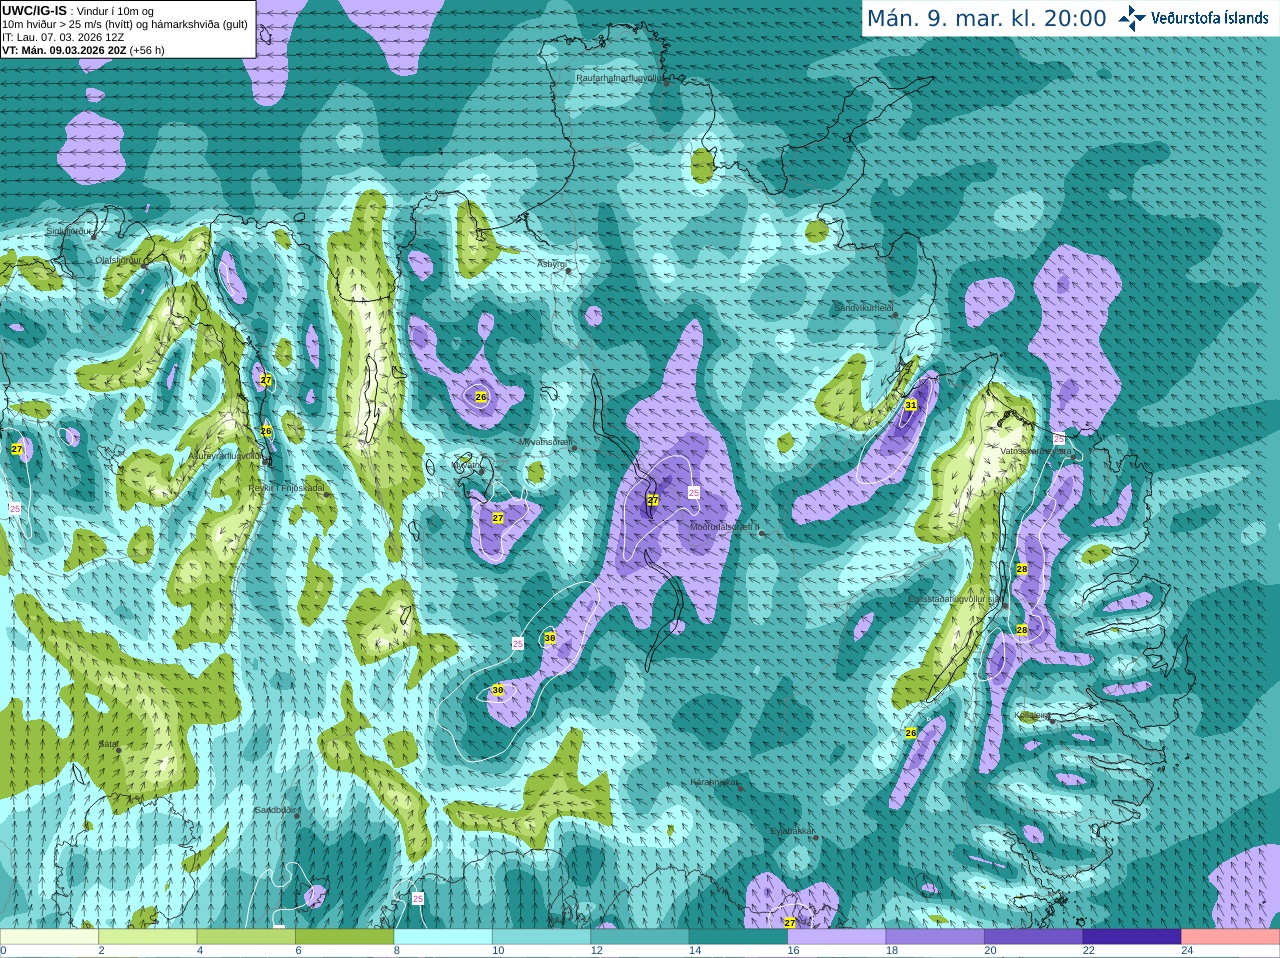Click the VT: Mán. 09.03.2026 20Z line
The height and width of the screenshot is (958, 1280).
pos(83,50)
